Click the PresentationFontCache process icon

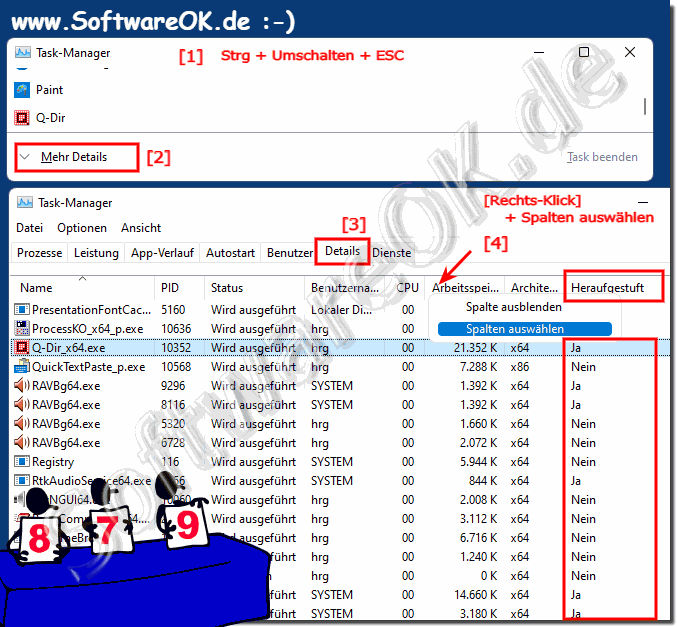(x=22, y=310)
